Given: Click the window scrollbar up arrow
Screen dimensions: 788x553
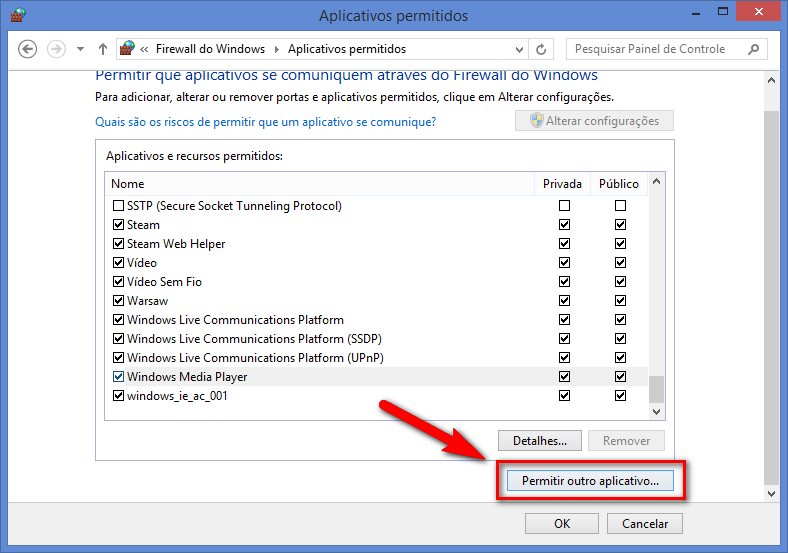Looking at the screenshot, I should click(x=771, y=80).
